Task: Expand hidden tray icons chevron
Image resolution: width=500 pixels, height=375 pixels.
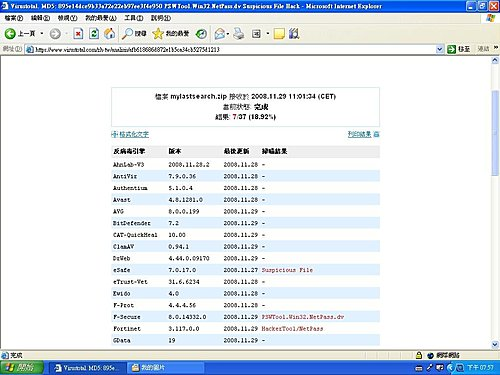Action: coord(450,368)
